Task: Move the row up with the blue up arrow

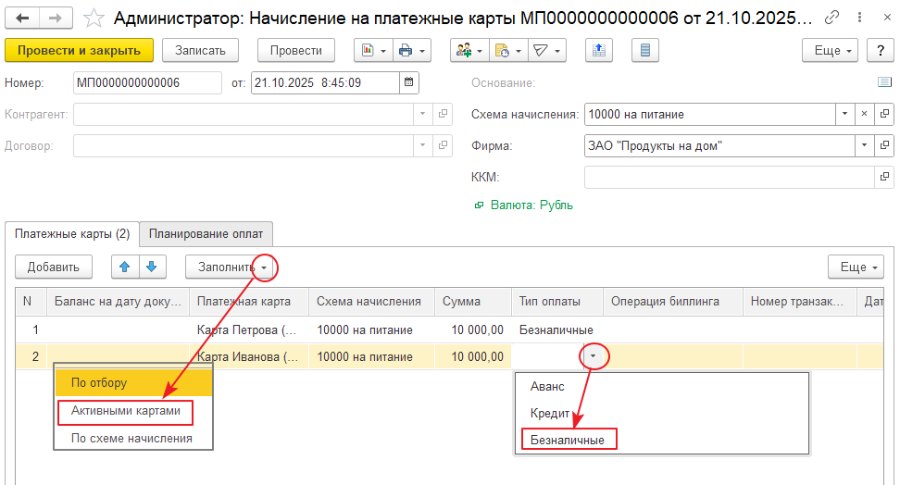Action: [125, 267]
